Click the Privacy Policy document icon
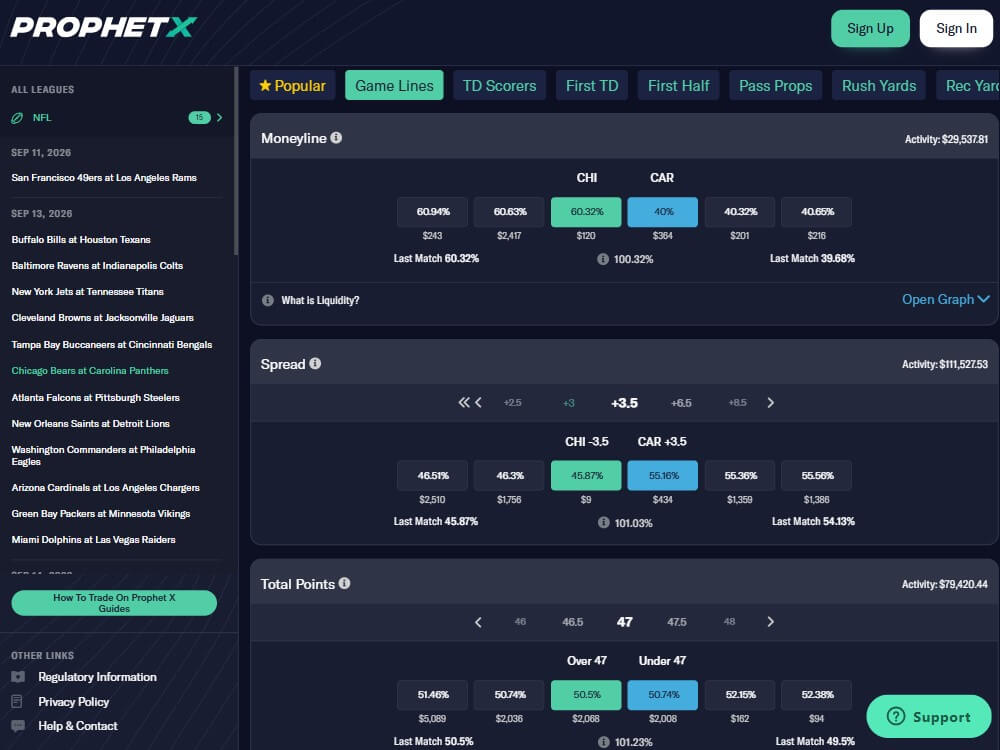Image resolution: width=1000 pixels, height=750 pixels. 17,702
